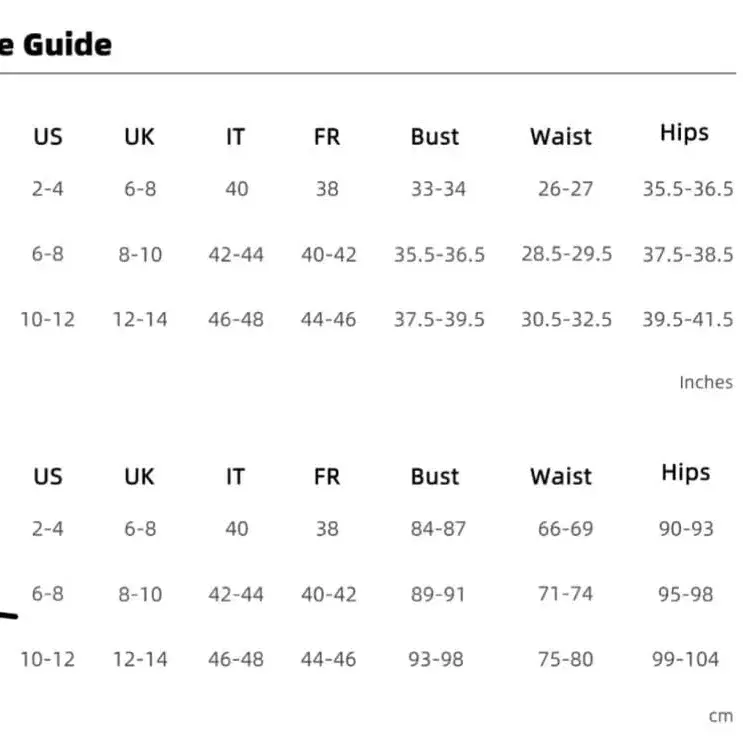The height and width of the screenshot is (743, 743).
Task: Click the cm unit label
Action: point(720,716)
